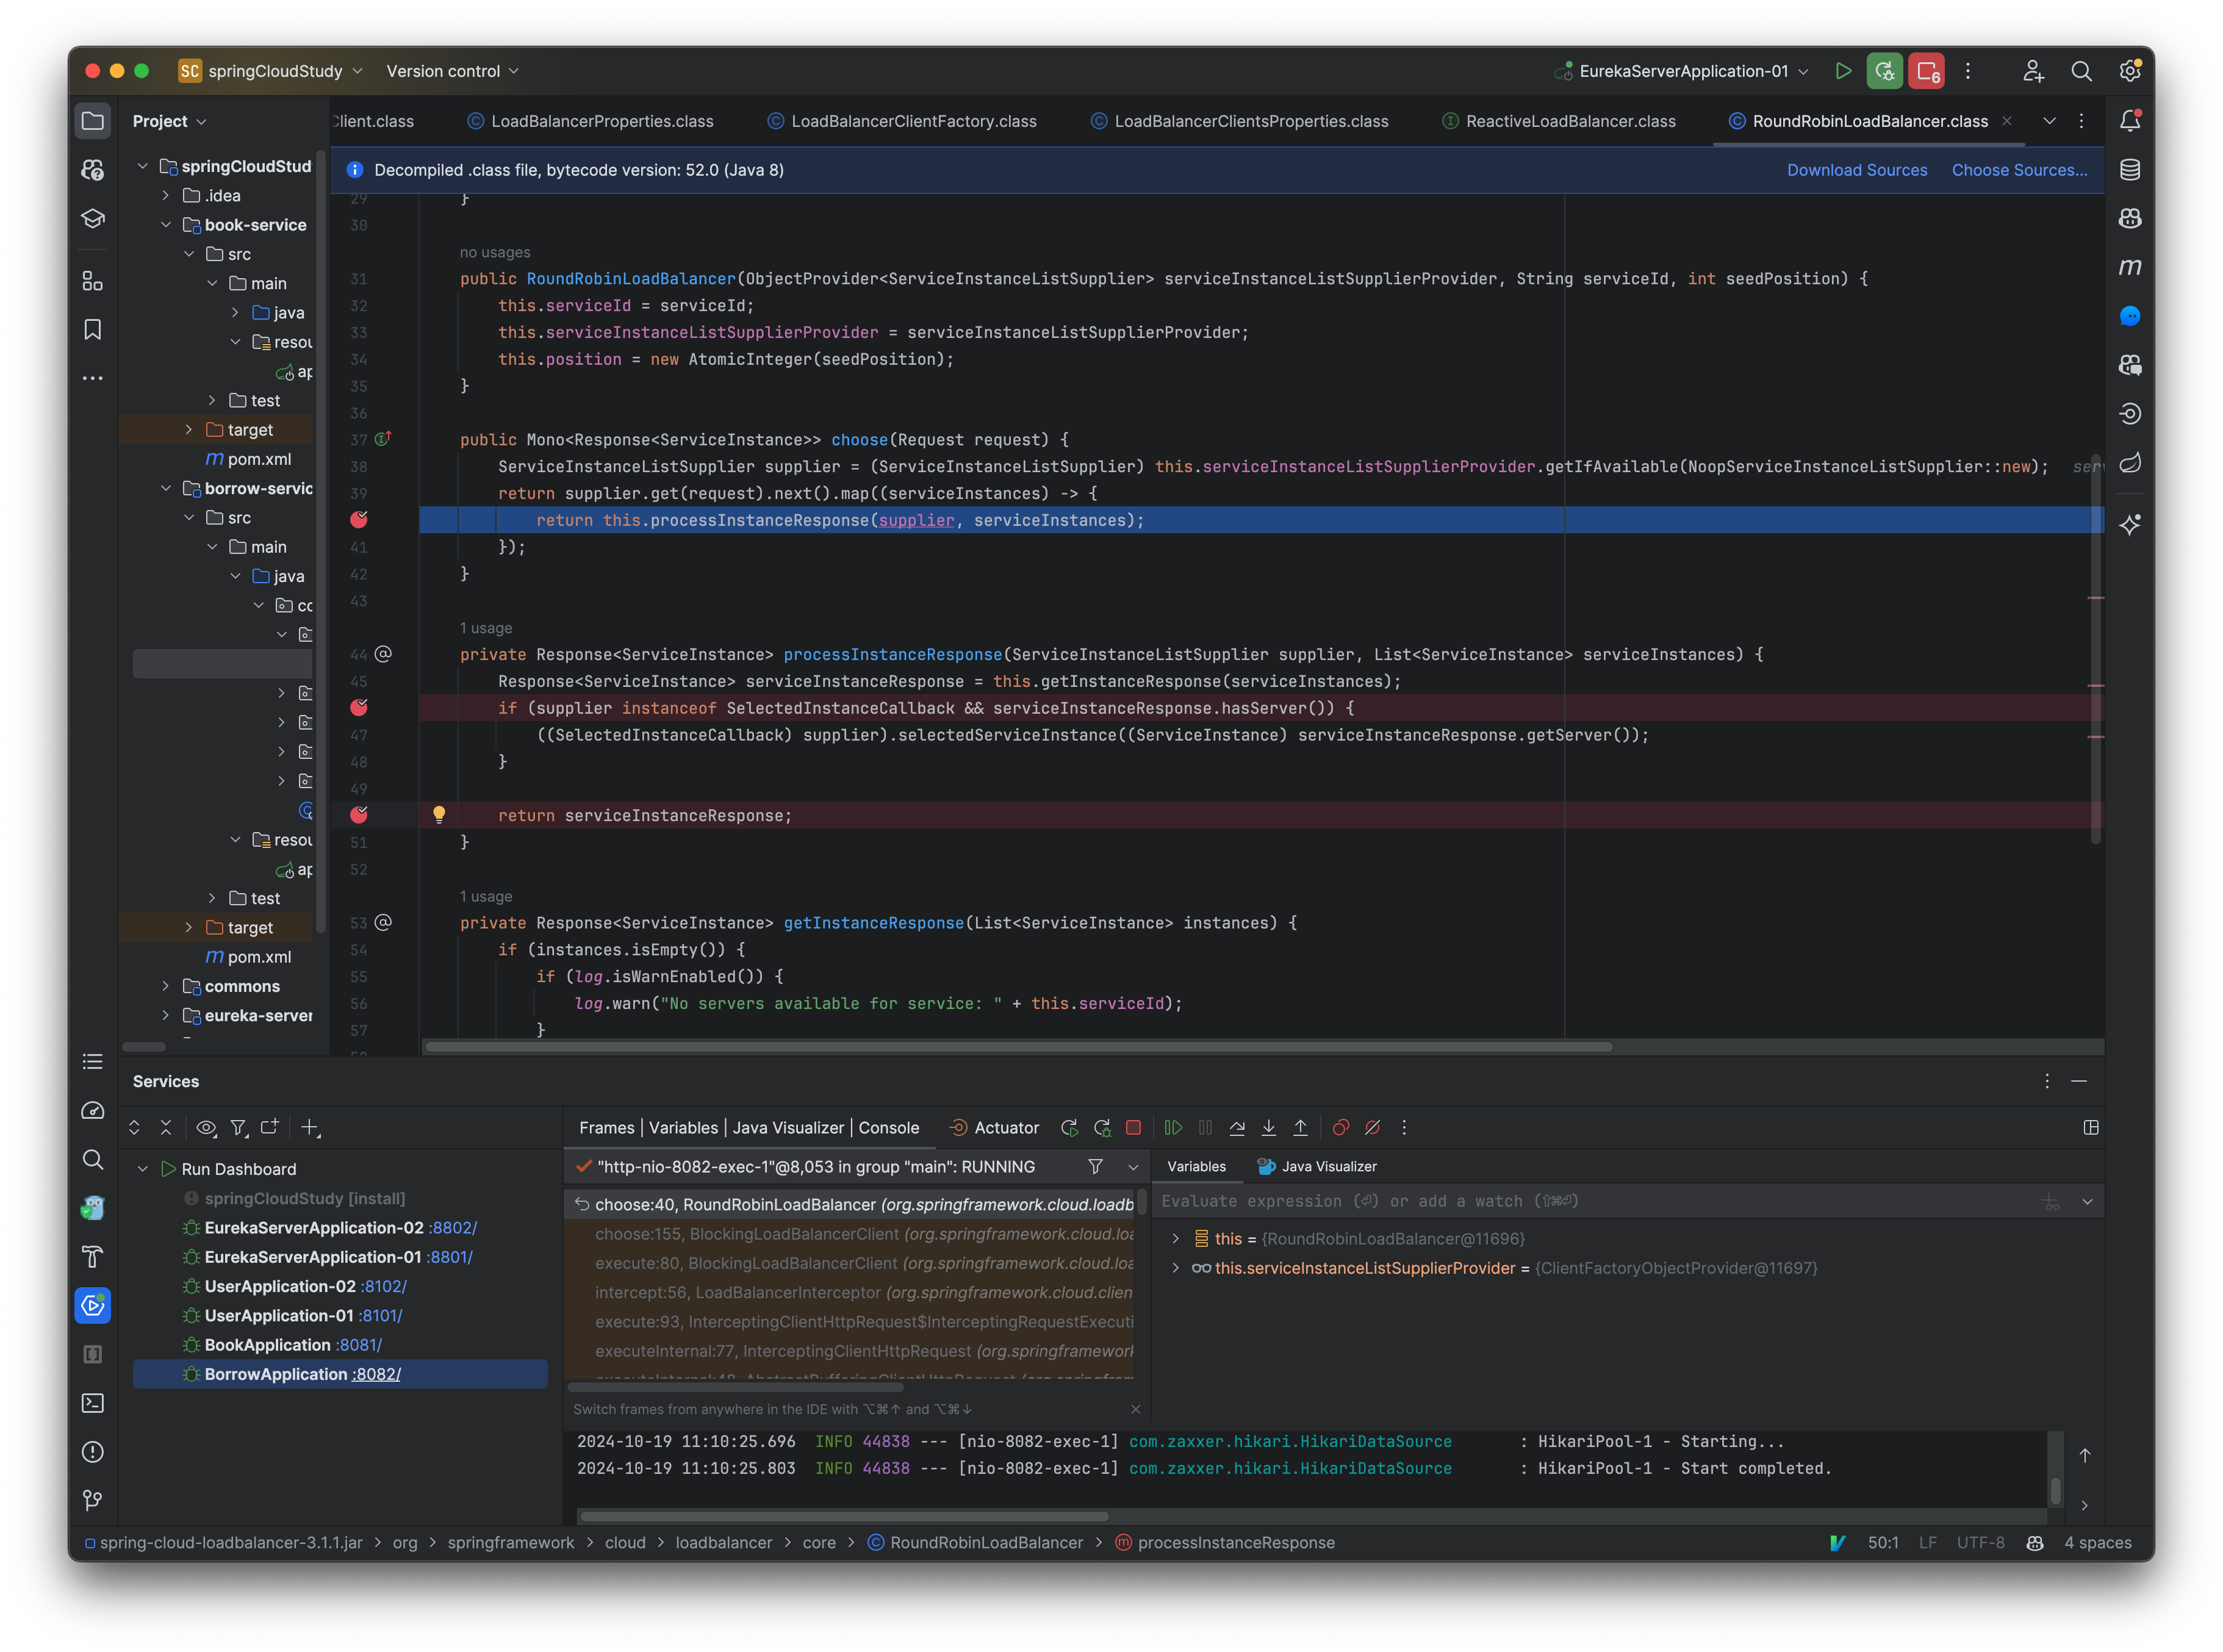Click the Download Sources link
Screen dimensions: 2223x1652
(1857, 170)
